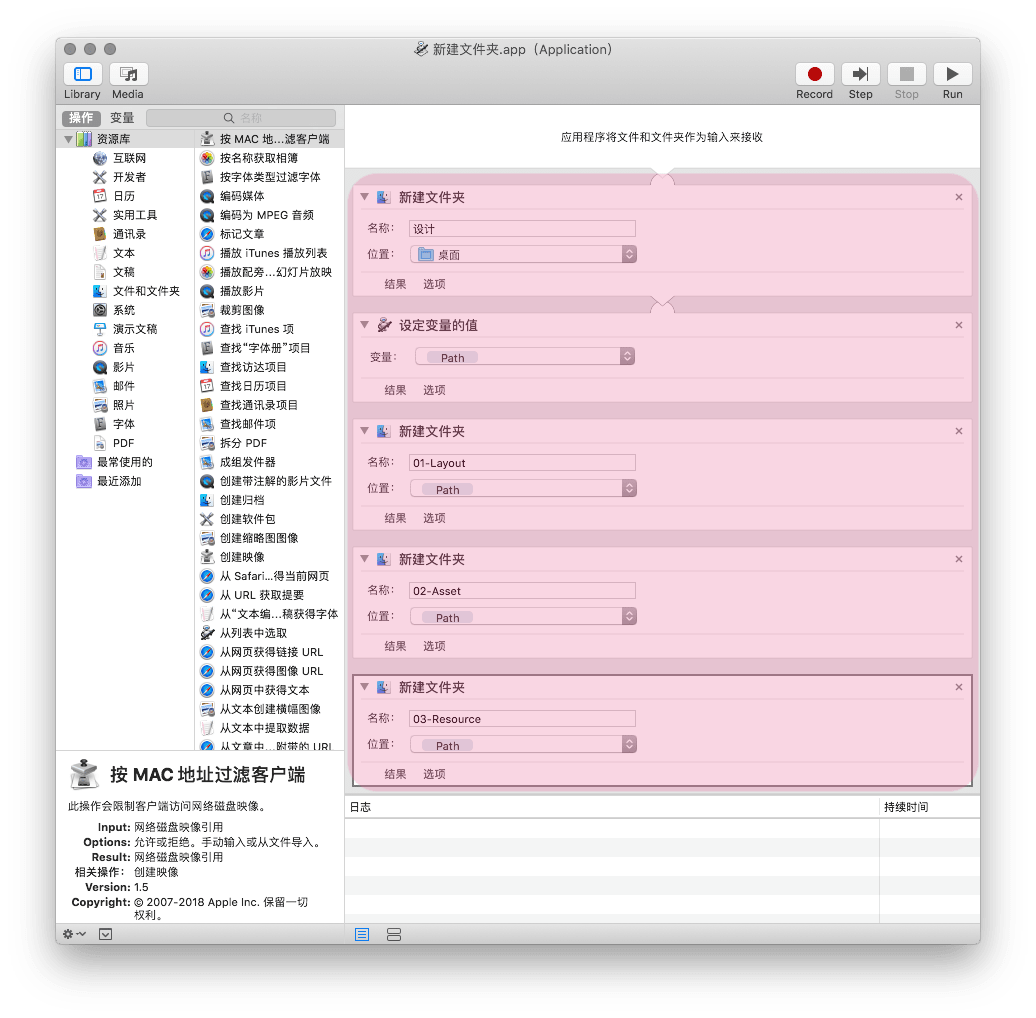Open the 变量 Path dropdown
The image size is (1036, 1018).
[523, 357]
